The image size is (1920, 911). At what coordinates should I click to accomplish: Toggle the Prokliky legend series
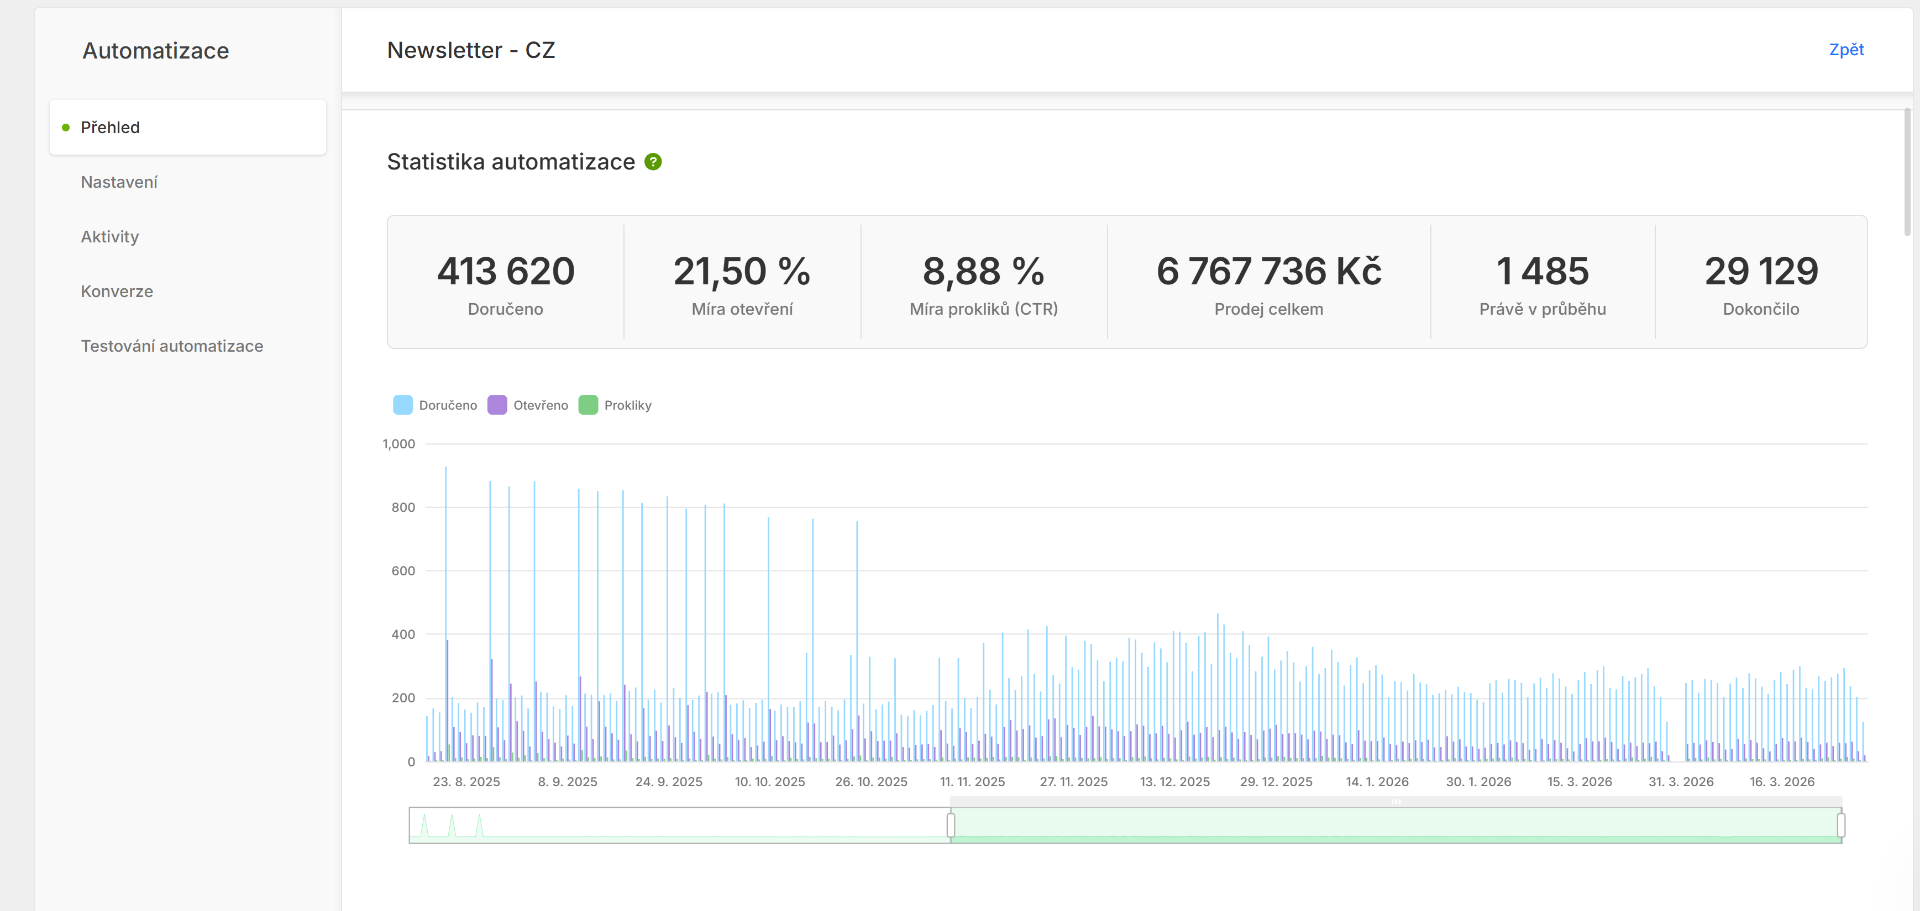(616, 405)
